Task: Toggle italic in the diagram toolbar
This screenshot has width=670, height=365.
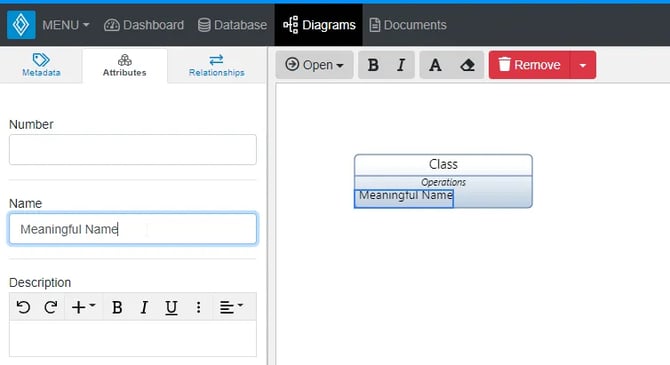Action: click(x=401, y=65)
